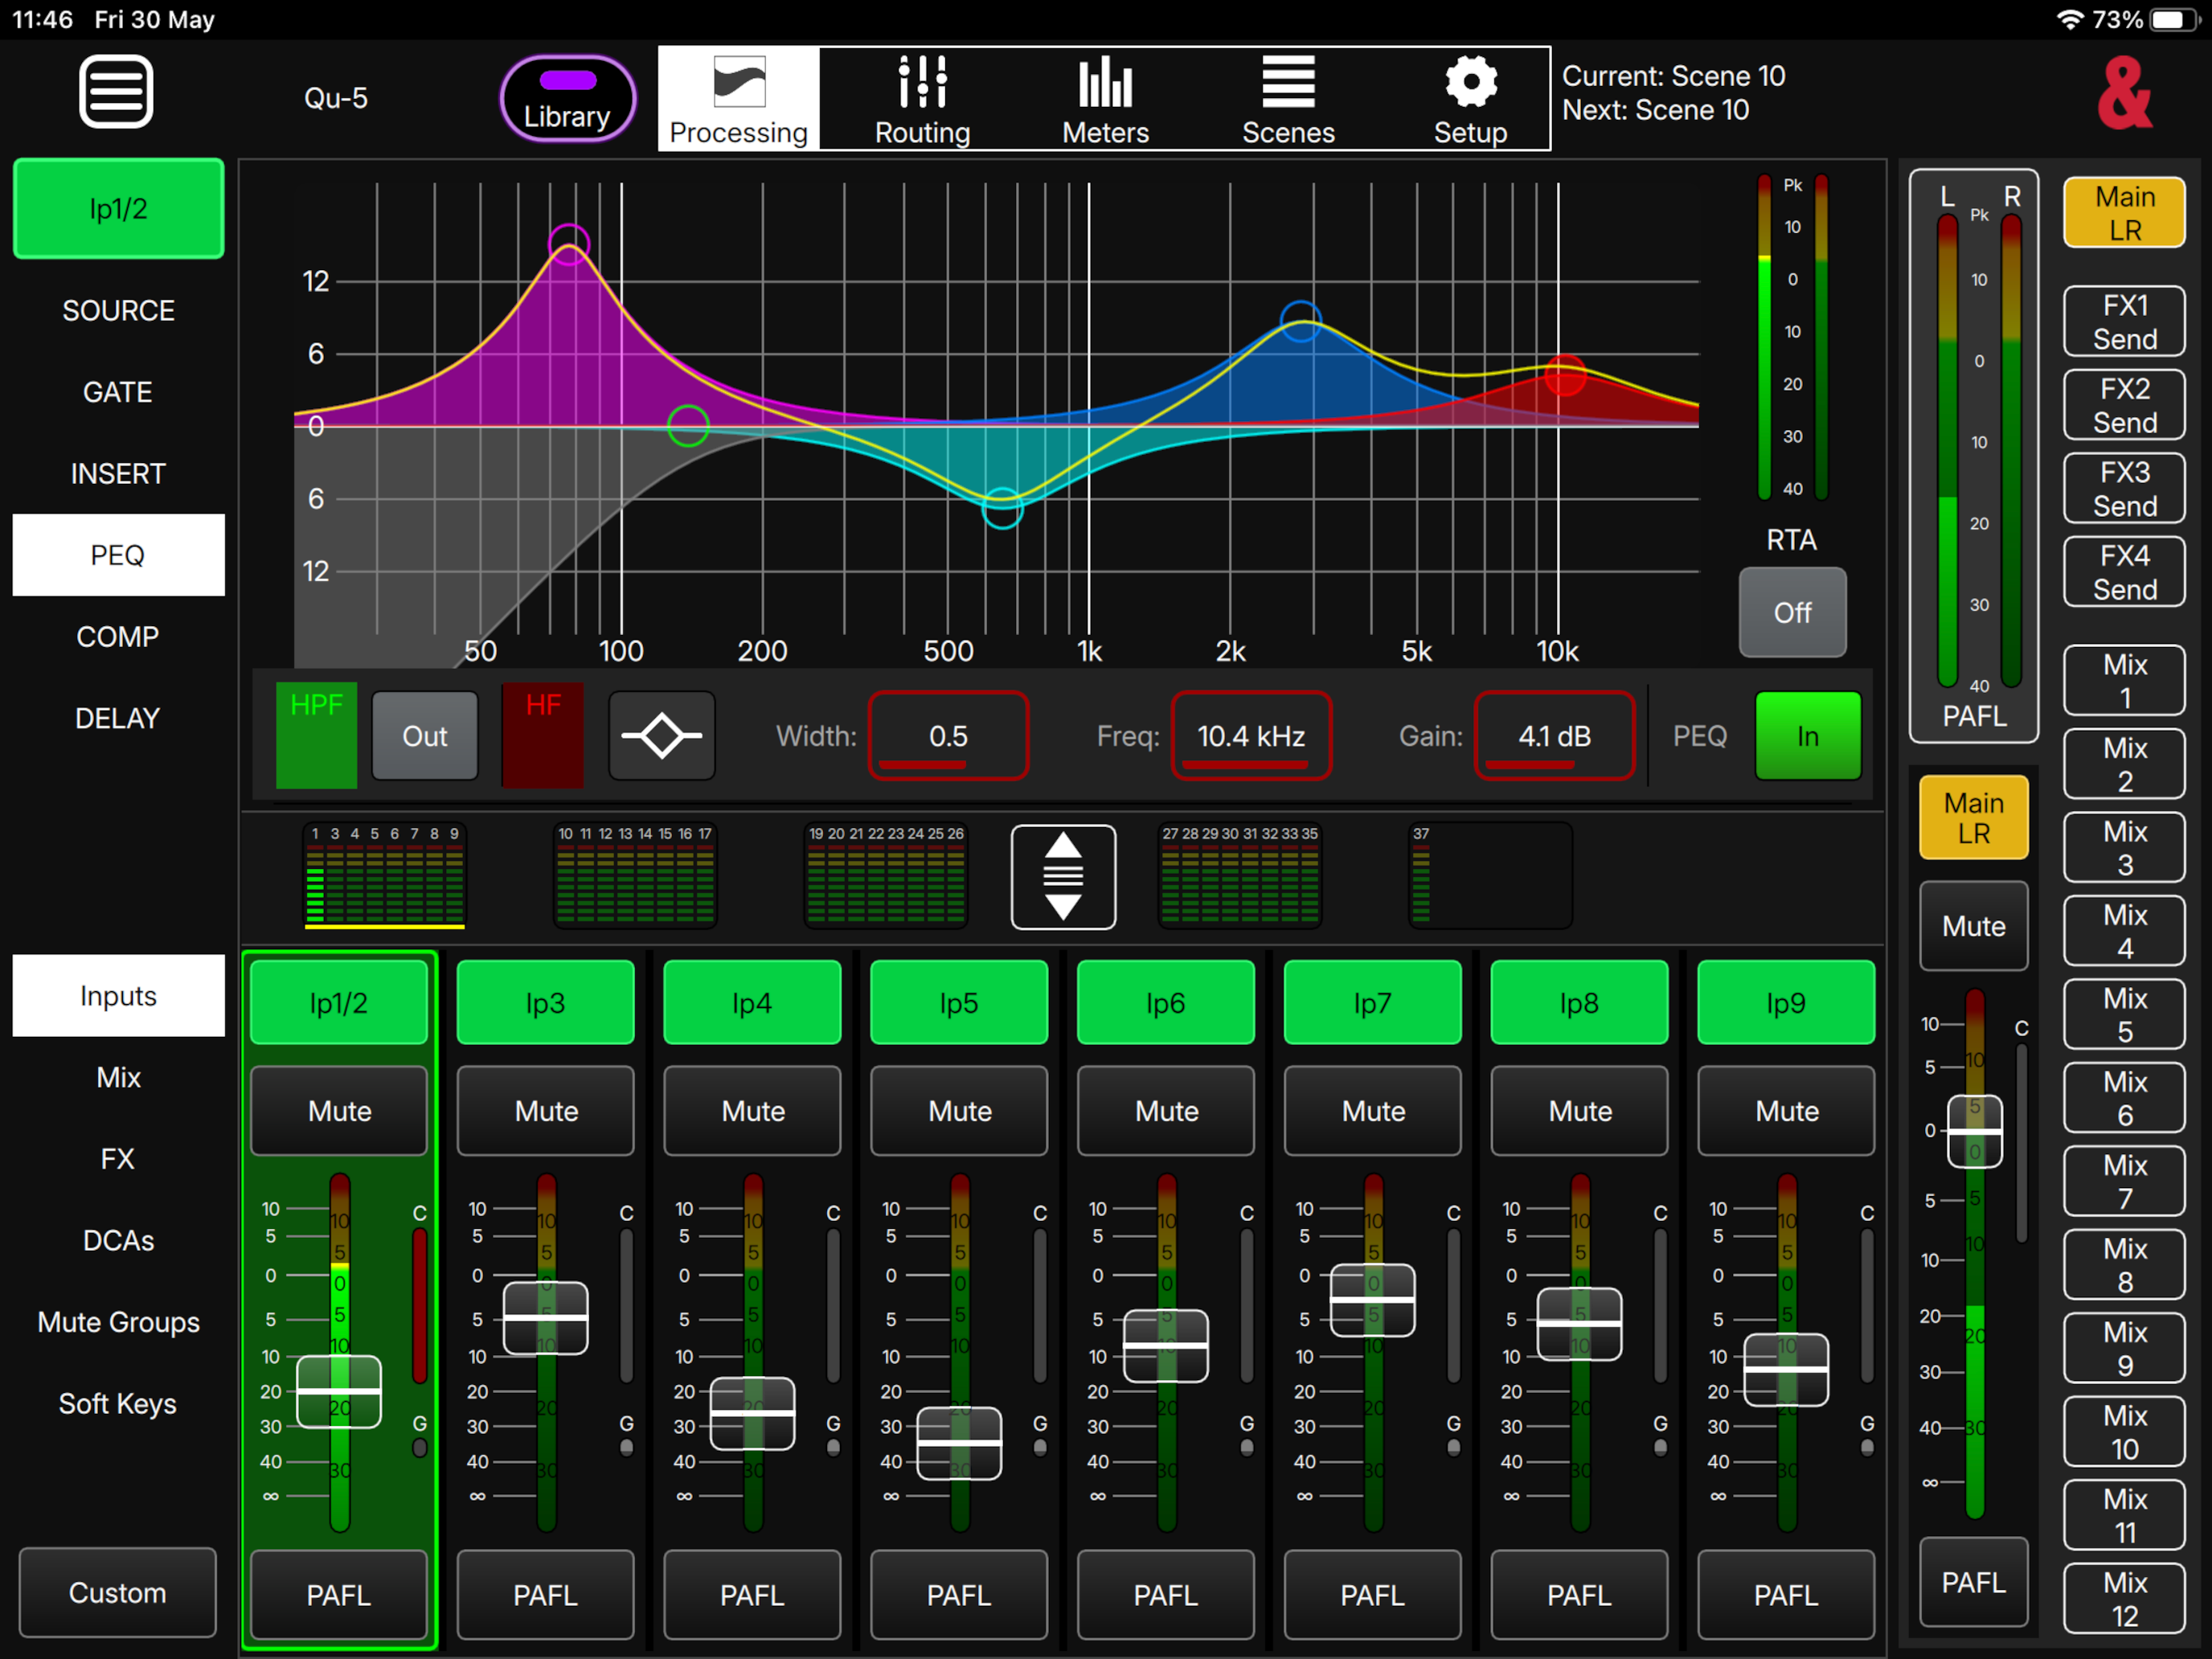Viewport: 2212px width, 1659px height.
Task: Open the INSERT section
Action: click(x=118, y=473)
